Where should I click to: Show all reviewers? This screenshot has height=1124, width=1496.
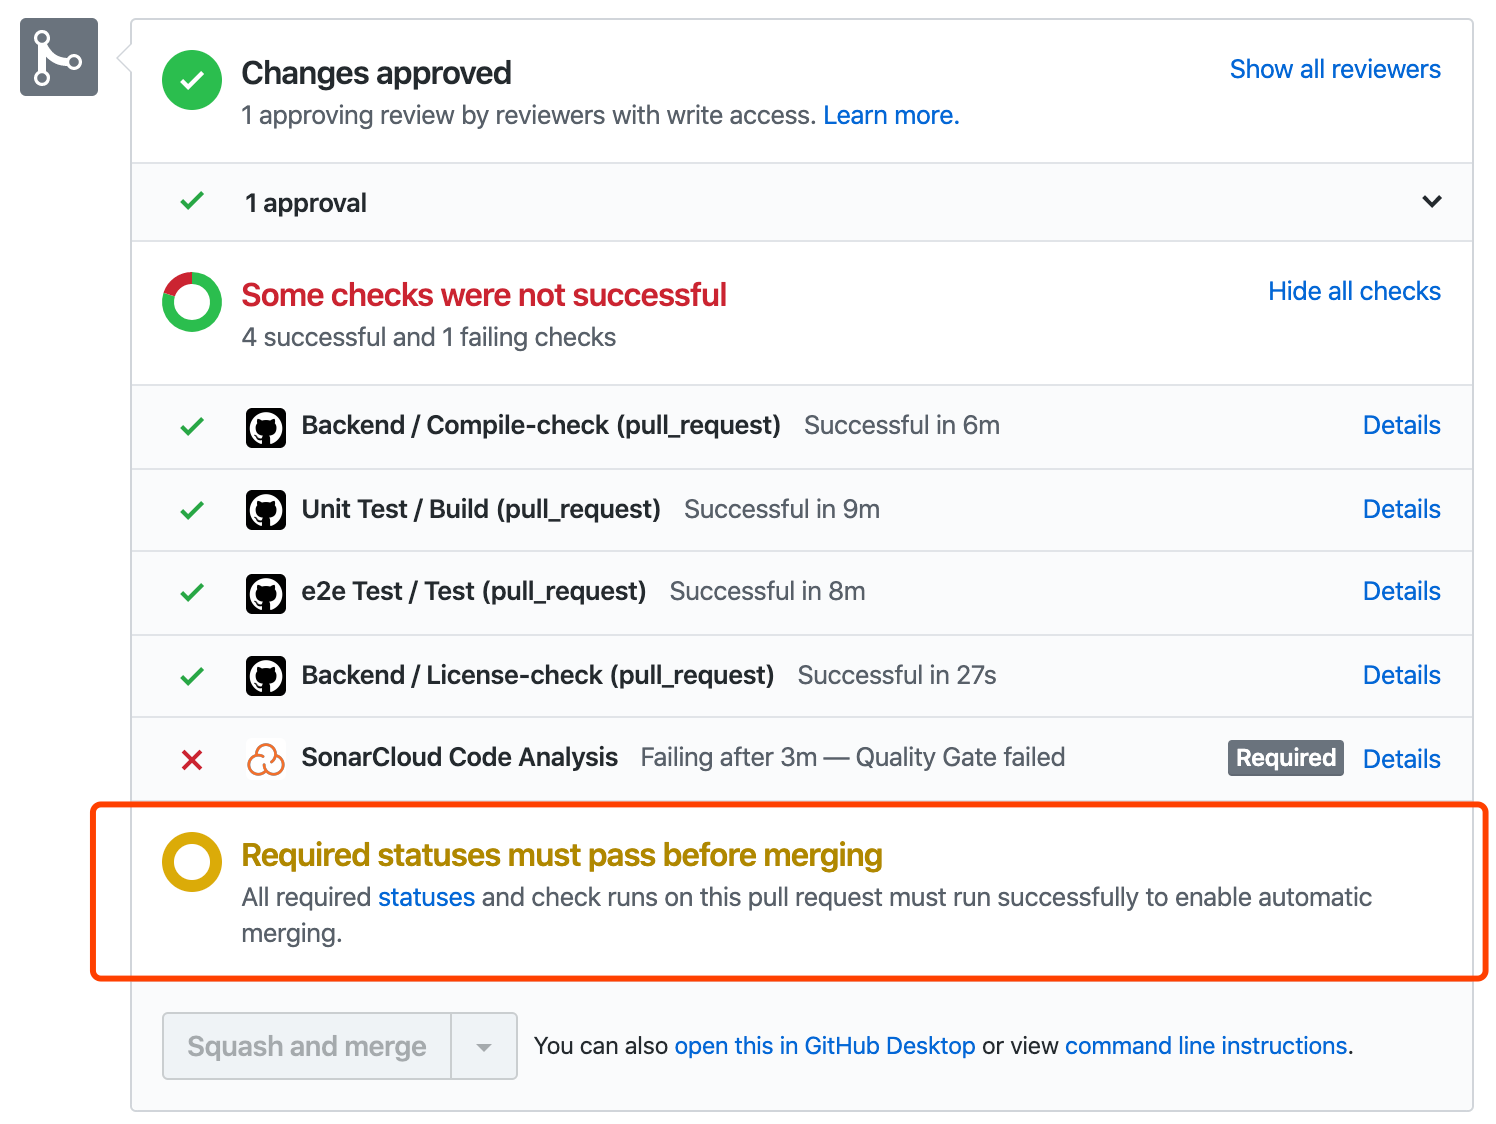1334,69
